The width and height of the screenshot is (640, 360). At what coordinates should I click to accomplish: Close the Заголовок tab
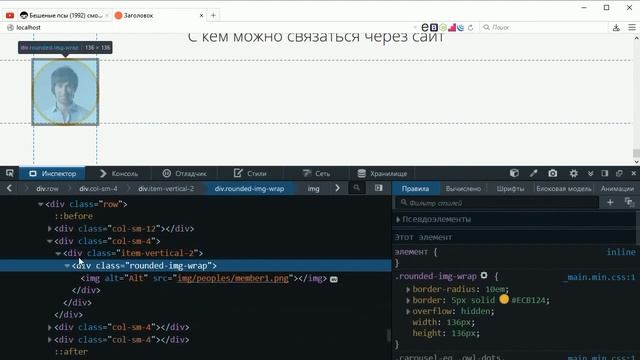(x=201, y=16)
